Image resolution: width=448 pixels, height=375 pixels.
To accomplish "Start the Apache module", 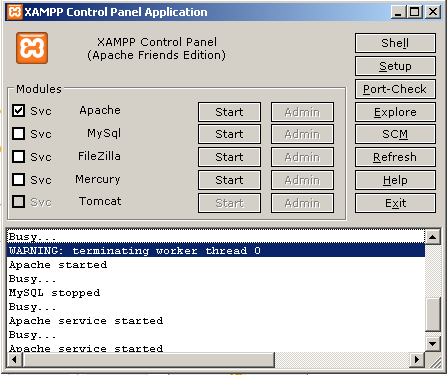I will click(229, 112).
